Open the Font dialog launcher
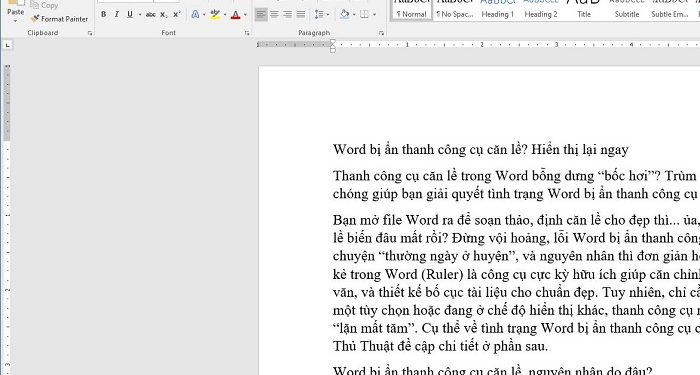Image resolution: width=700 pixels, height=375 pixels. [x=247, y=33]
